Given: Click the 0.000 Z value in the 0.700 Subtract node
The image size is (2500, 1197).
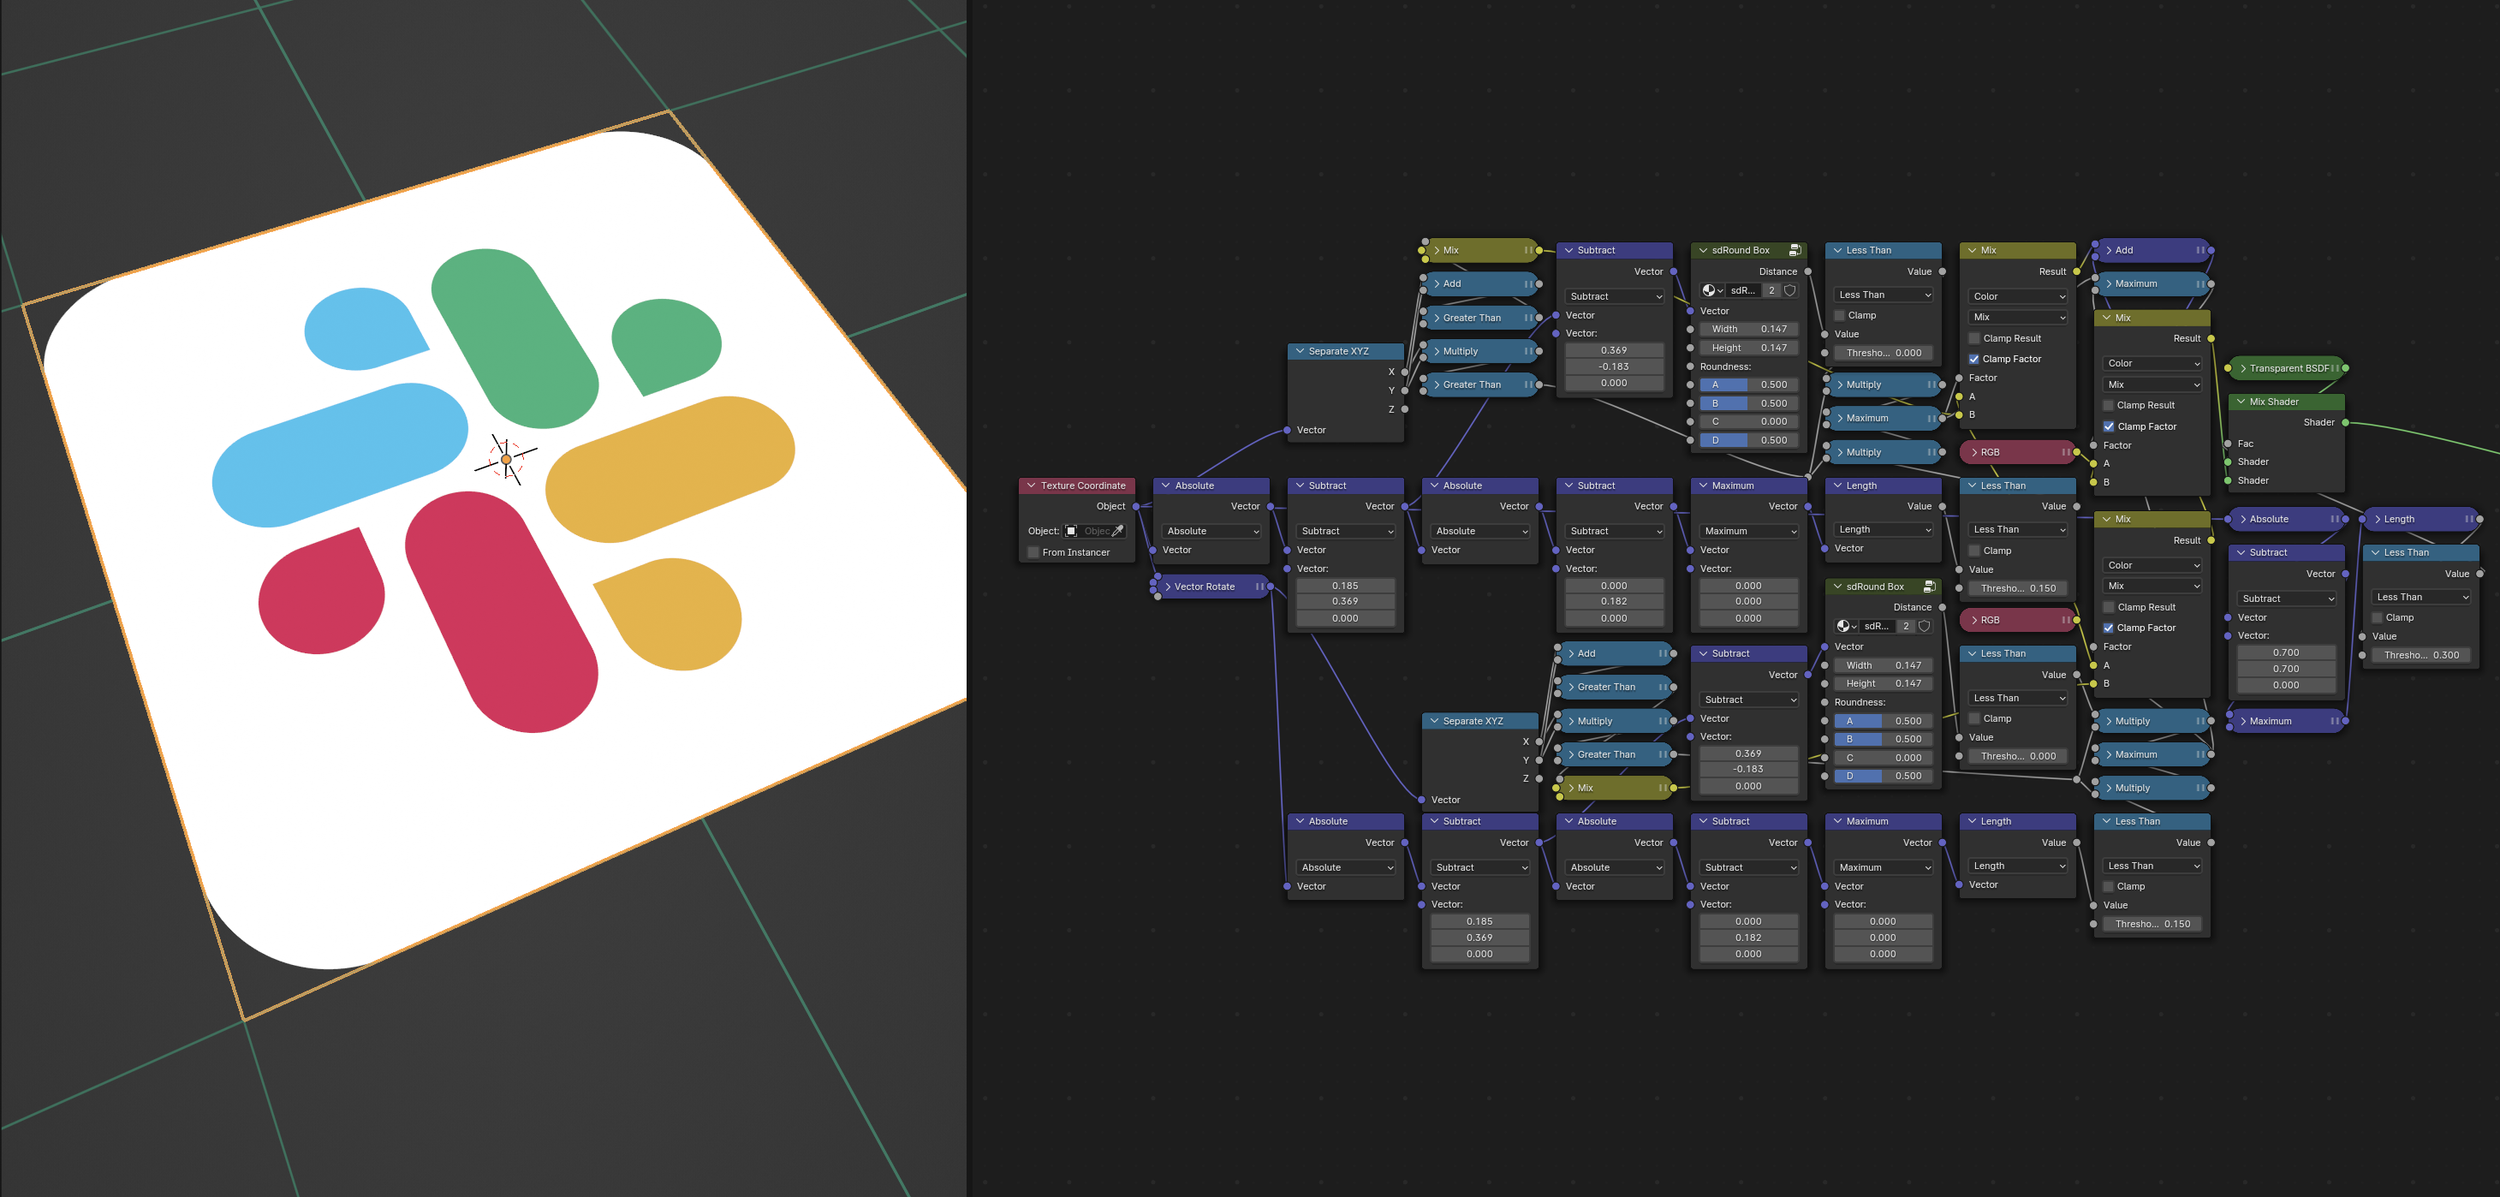Looking at the screenshot, I should click(x=2287, y=685).
